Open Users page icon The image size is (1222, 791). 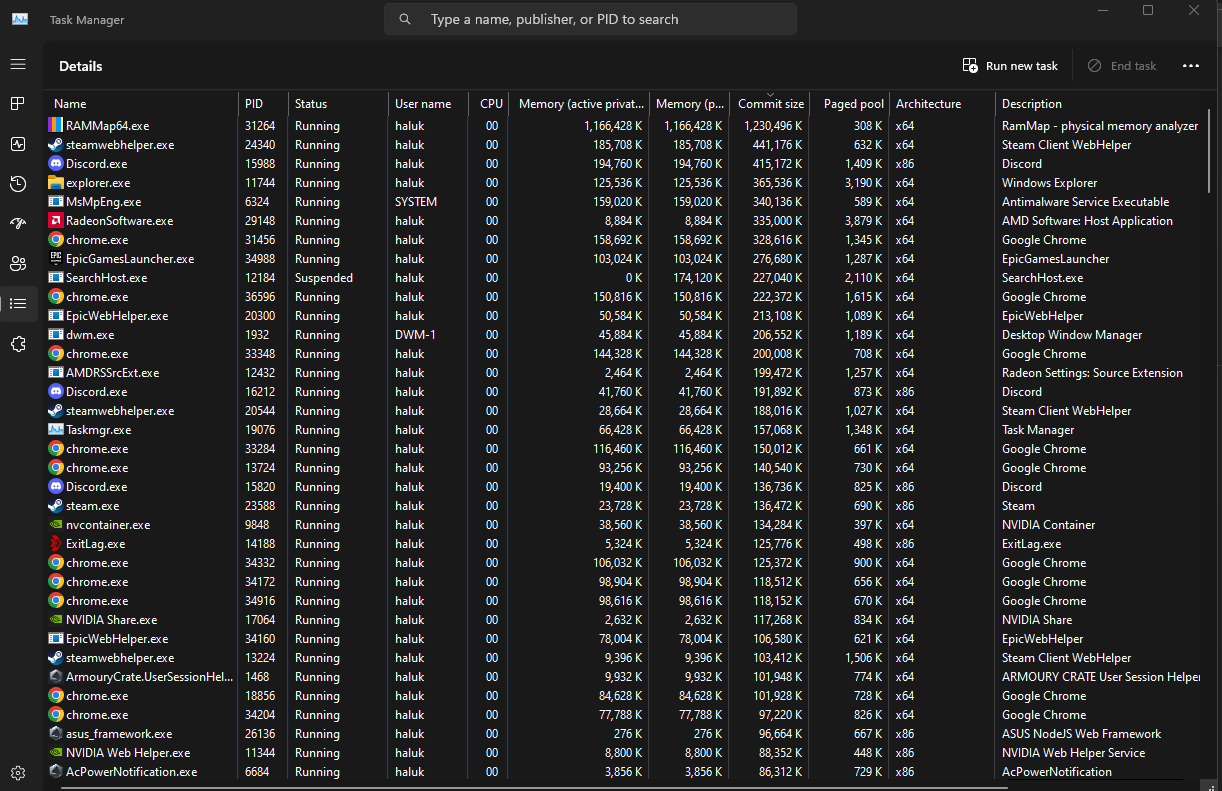(18, 263)
